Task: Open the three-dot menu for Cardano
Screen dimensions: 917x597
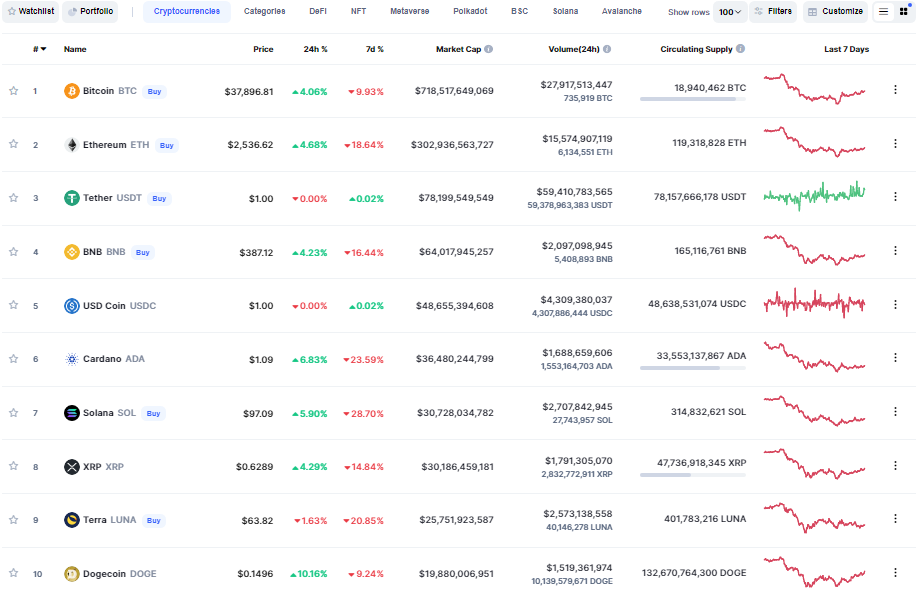Action: coord(895,357)
